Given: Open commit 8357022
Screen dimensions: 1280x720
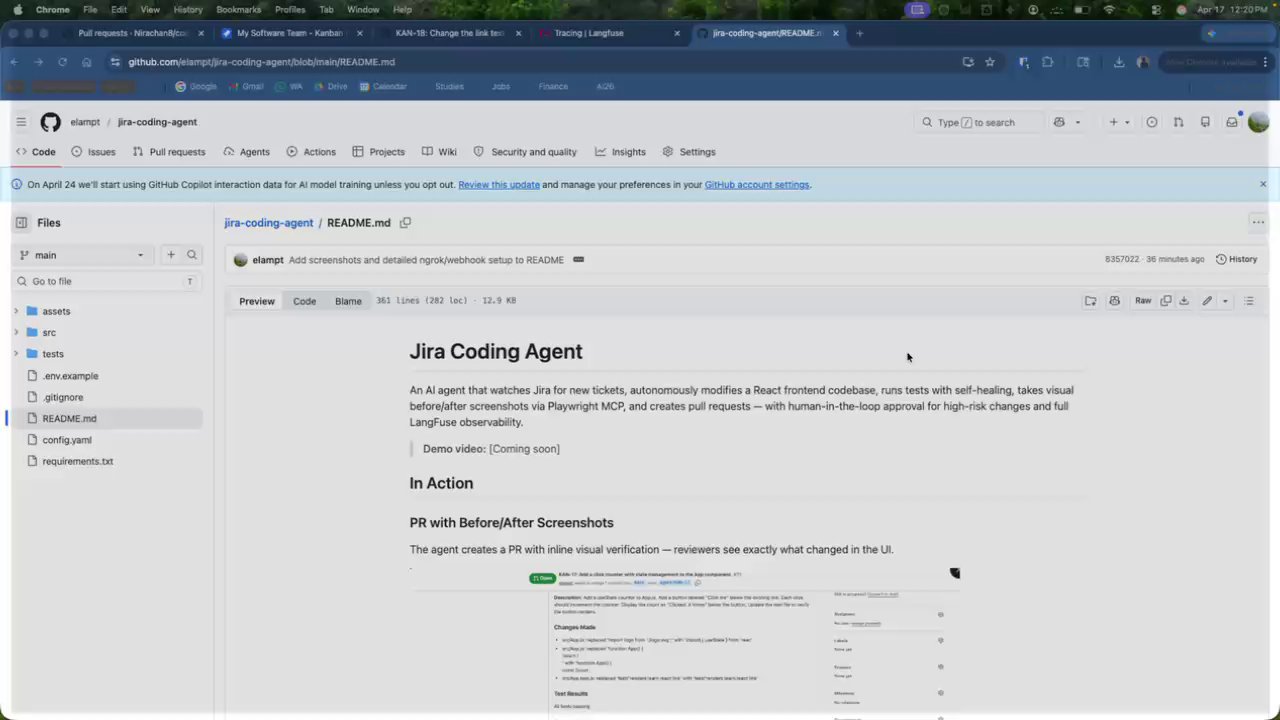Looking at the screenshot, I should coord(1122,259).
